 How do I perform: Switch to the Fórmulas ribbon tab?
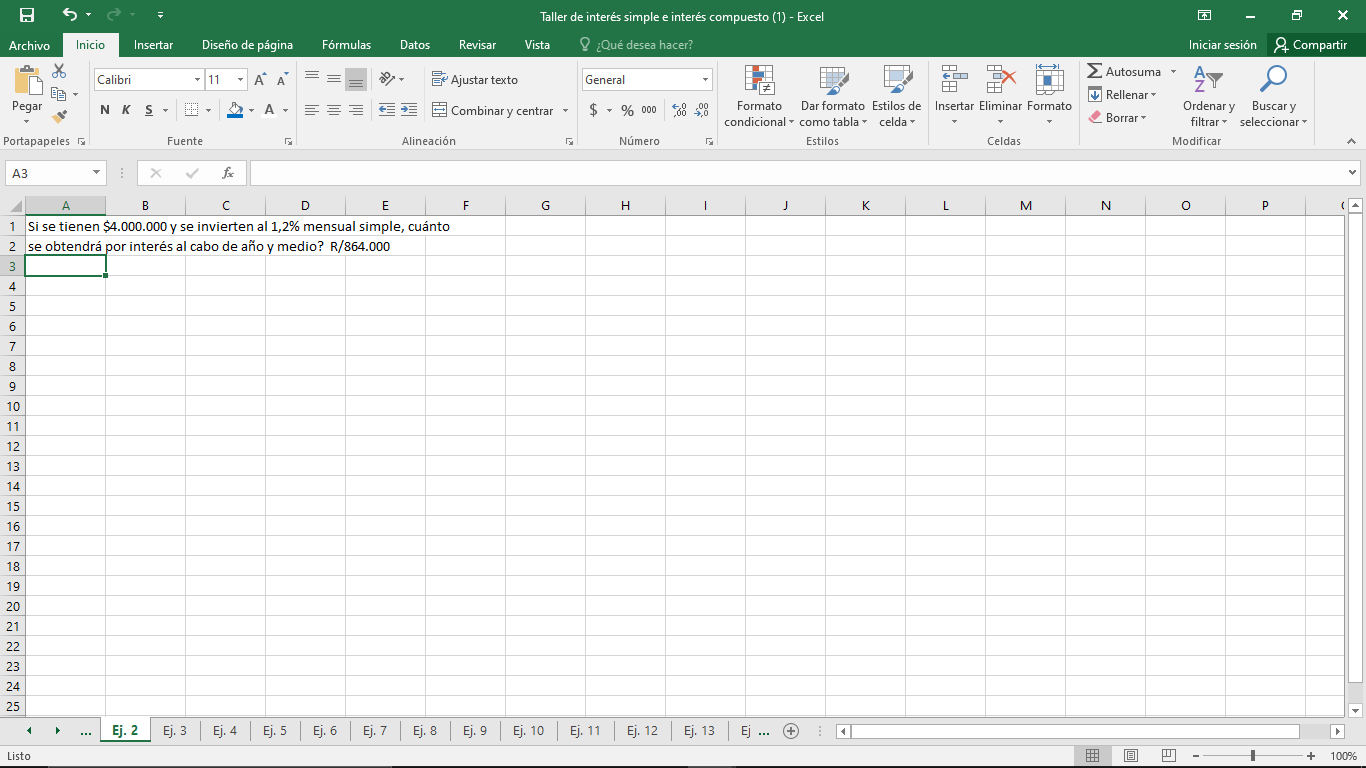[346, 45]
